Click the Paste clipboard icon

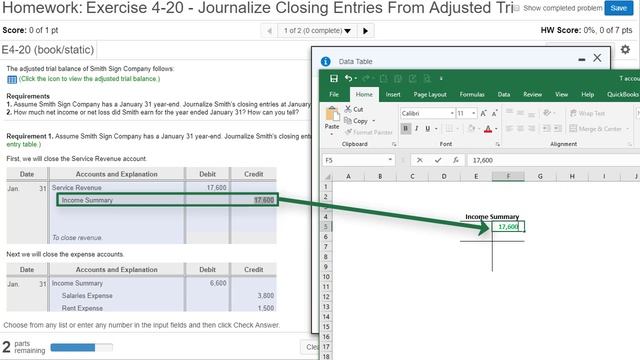[x=332, y=114]
